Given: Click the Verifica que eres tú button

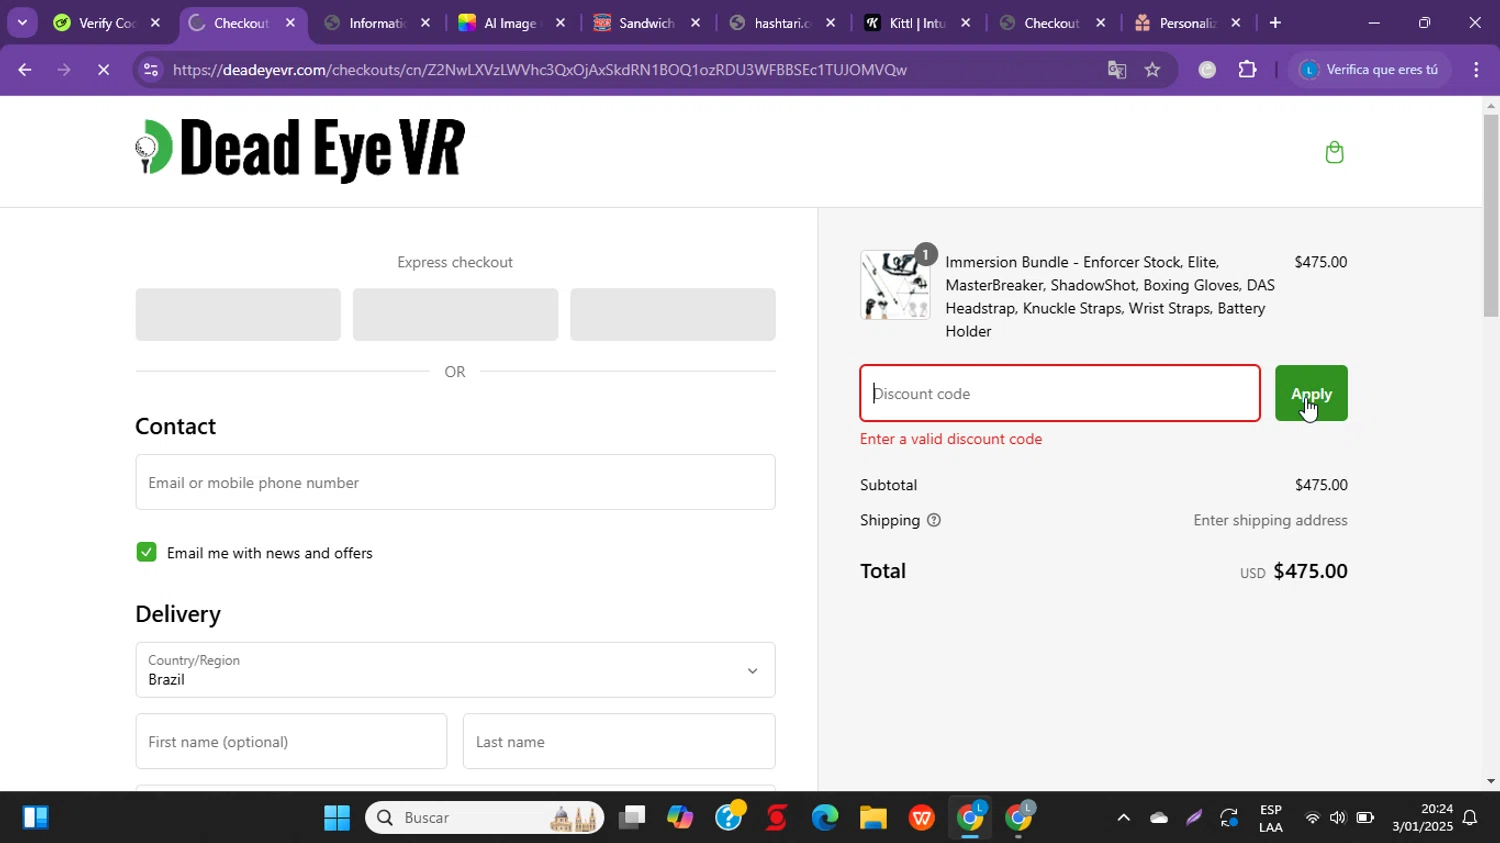Looking at the screenshot, I should [x=1370, y=70].
